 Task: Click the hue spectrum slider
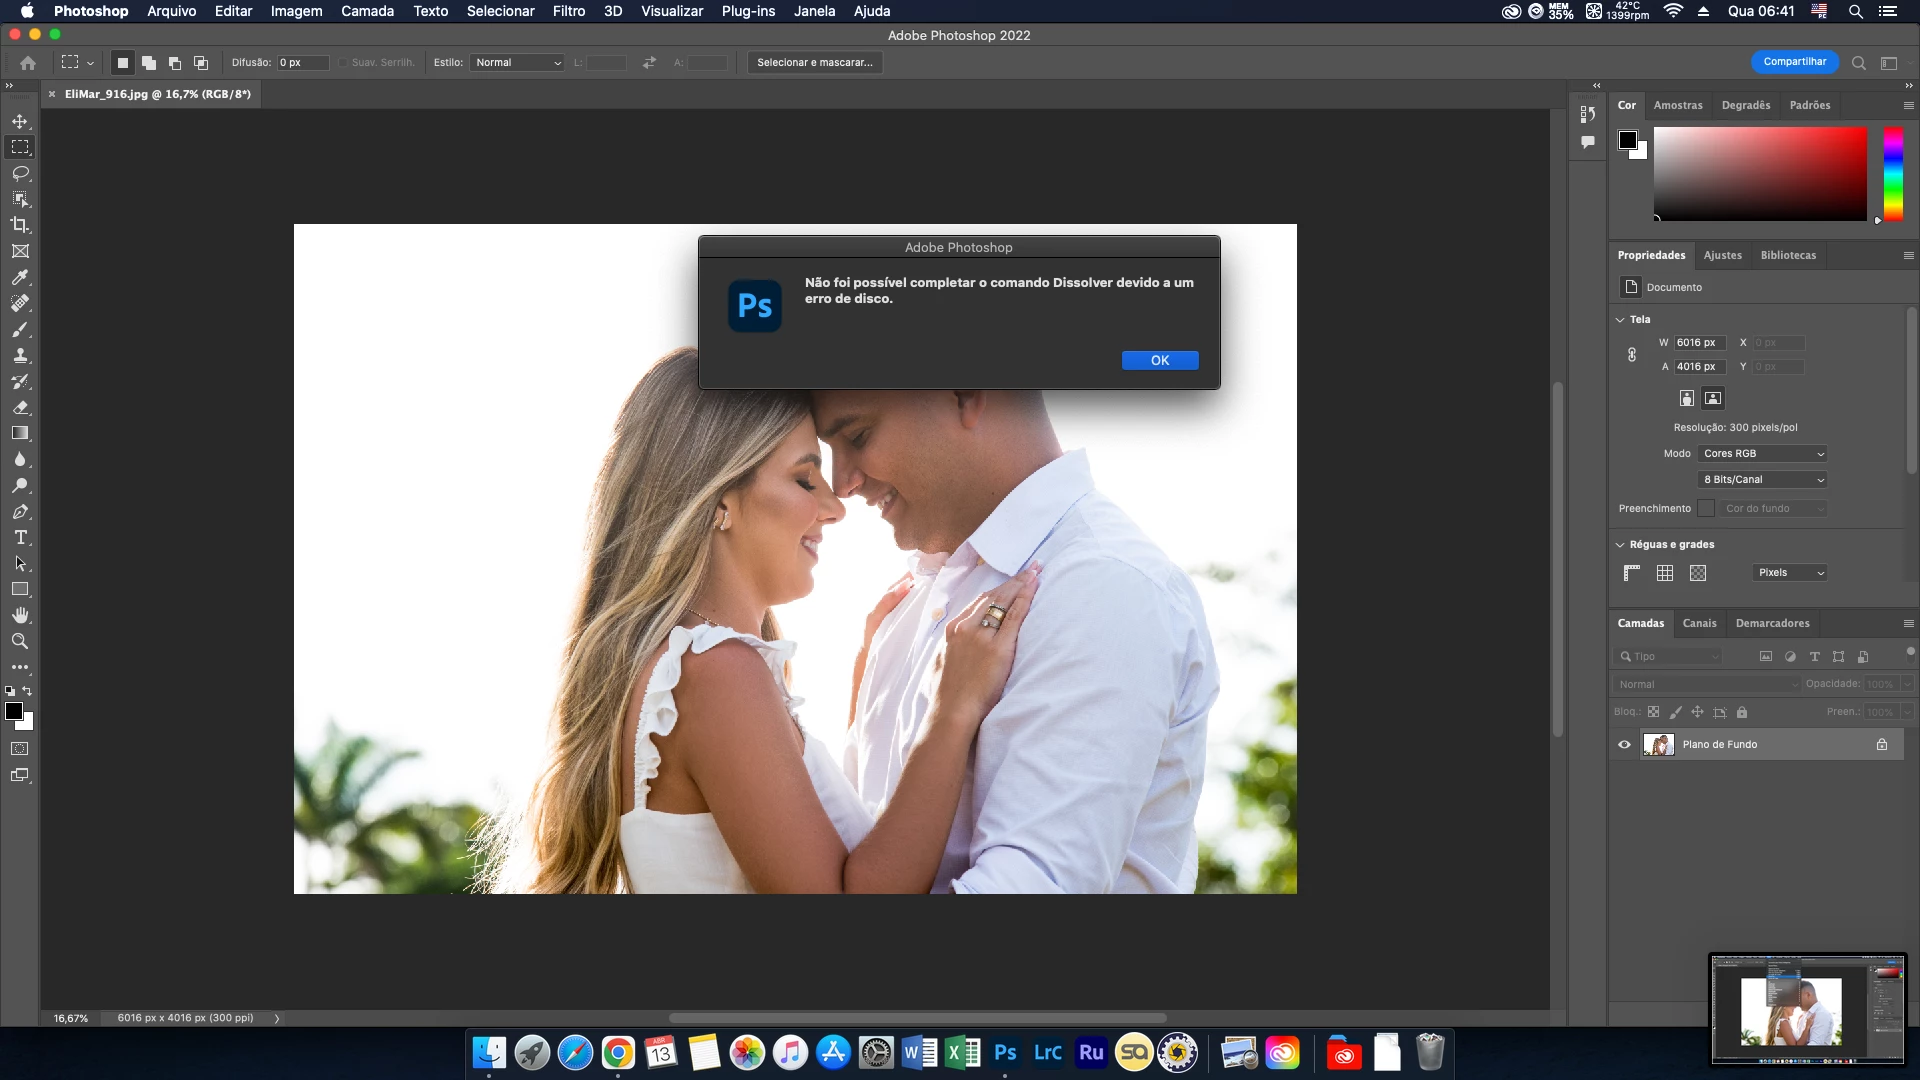(1893, 173)
